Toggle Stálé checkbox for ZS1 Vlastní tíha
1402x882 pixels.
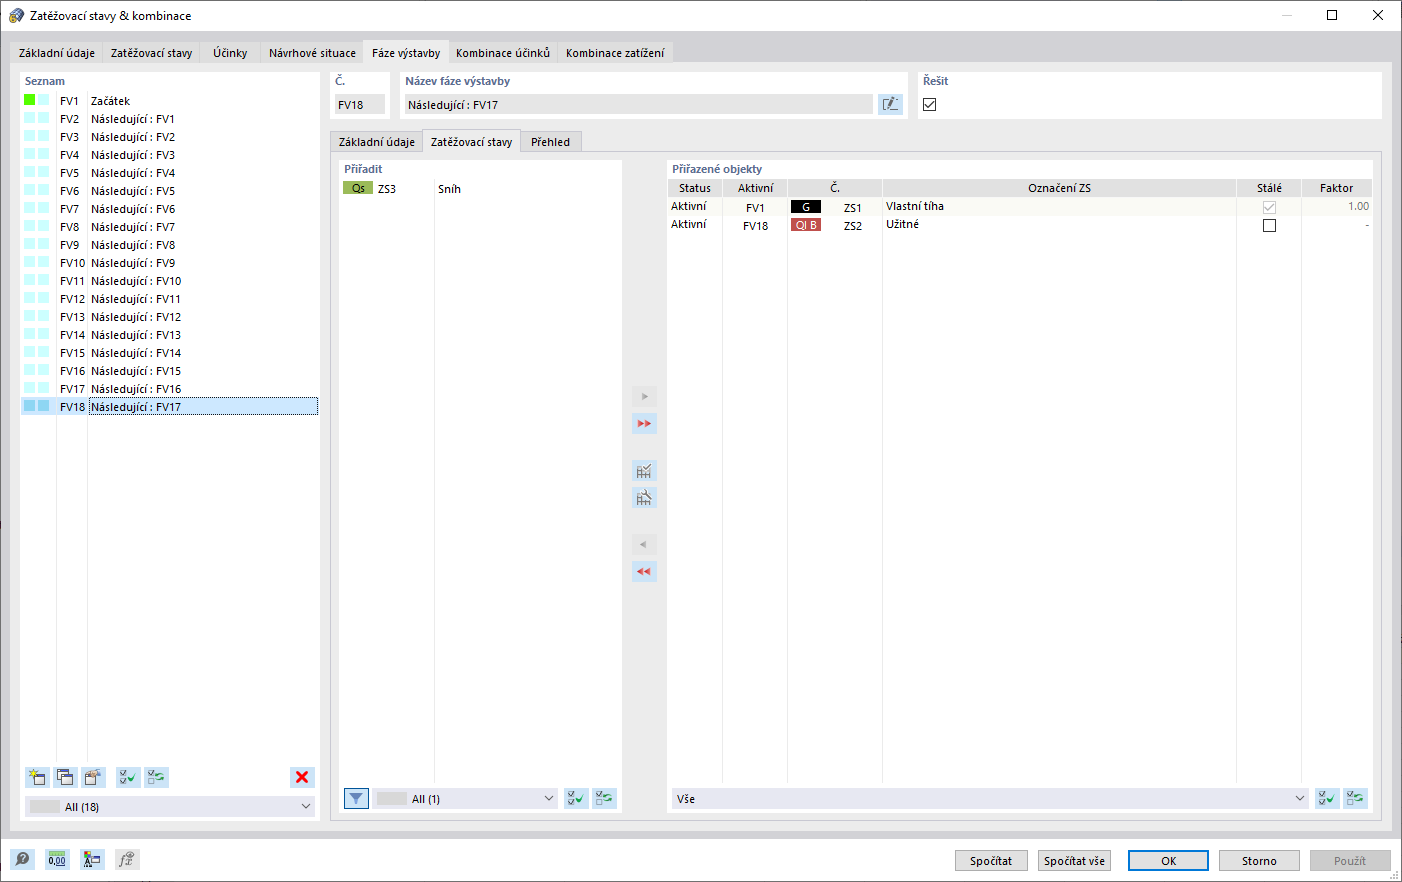pos(1269,207)
